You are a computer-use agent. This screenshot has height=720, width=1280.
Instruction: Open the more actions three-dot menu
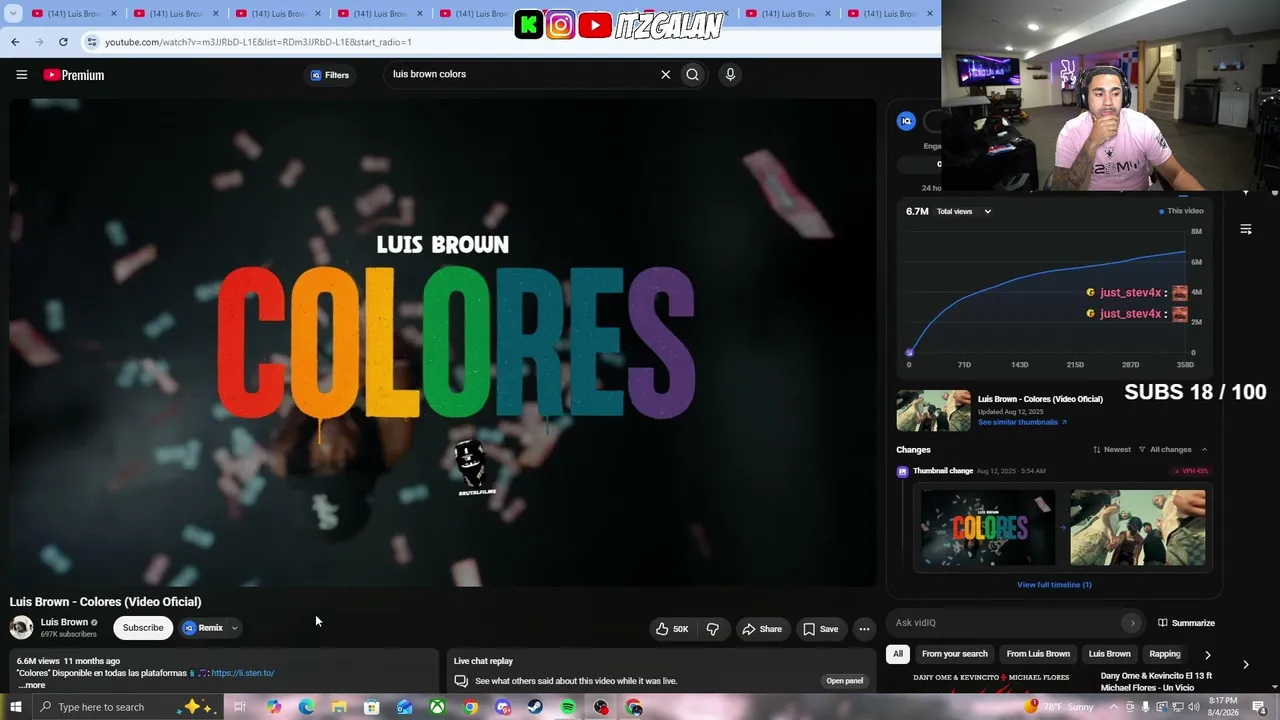pos(864,629)
